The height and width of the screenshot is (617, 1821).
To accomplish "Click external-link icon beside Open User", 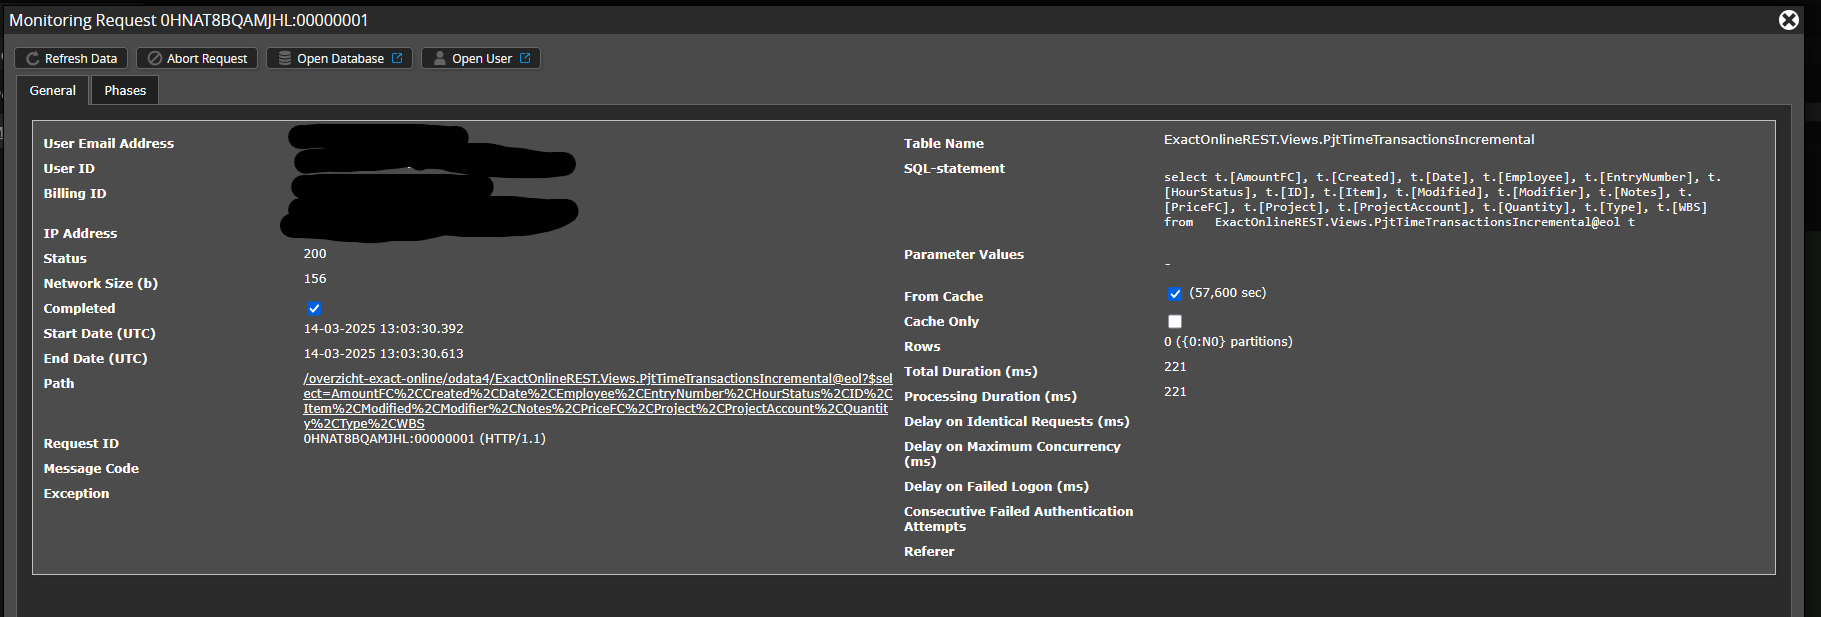I will click(x=525, y=59).
